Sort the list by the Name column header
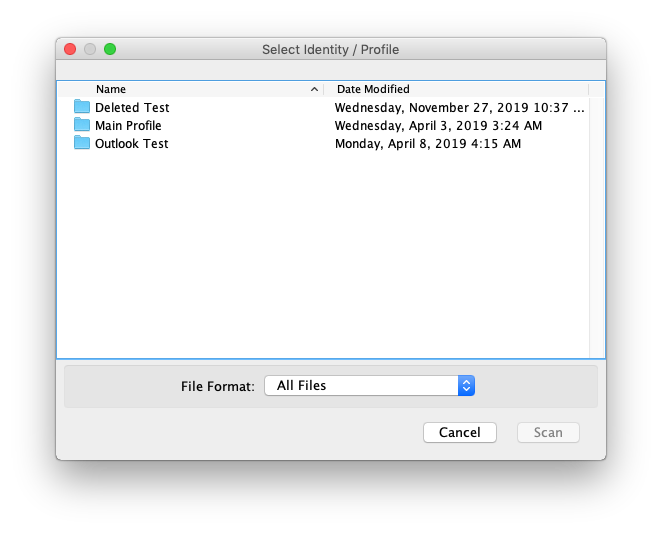This screenshot has height=534, width=662. pyautogui.click(x=111, y=89)
